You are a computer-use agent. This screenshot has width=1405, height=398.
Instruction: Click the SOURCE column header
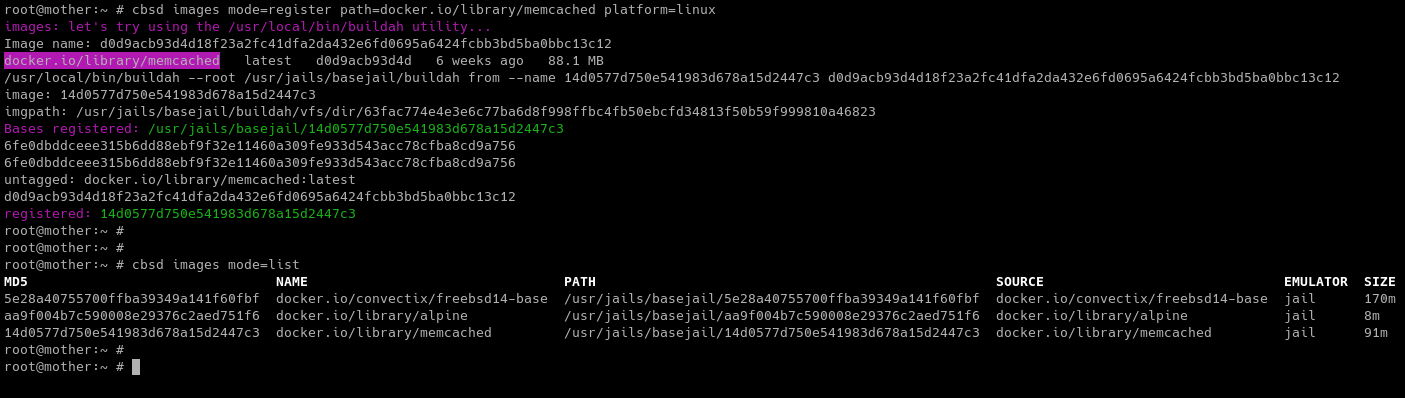pyautogui.click(x=1020, y=282)
